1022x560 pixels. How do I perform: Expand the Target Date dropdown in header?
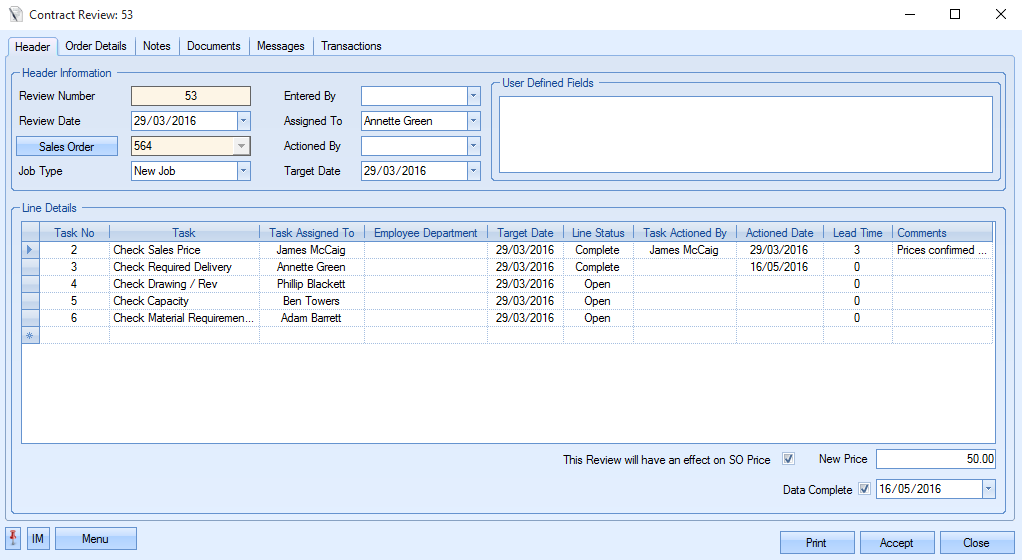[x=473, y=171]
